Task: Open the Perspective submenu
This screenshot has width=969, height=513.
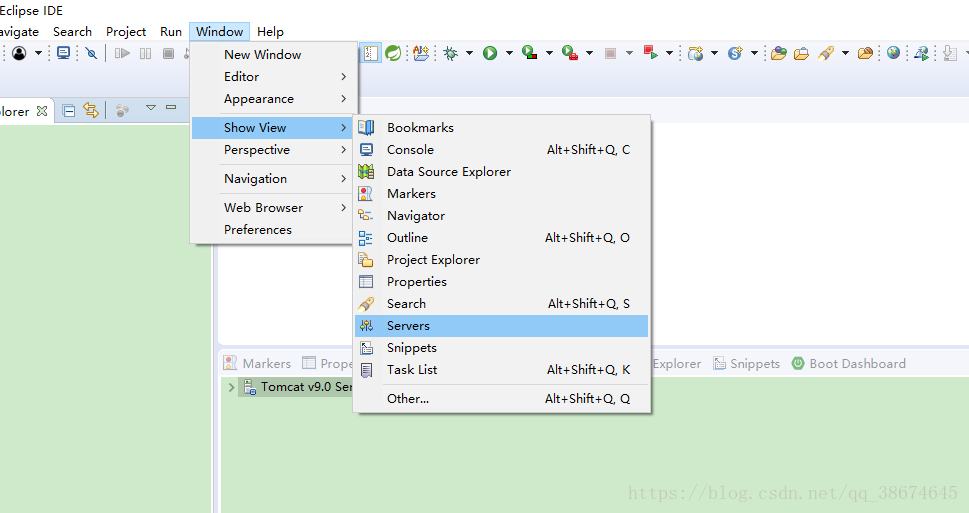Action: click(272, 150)
